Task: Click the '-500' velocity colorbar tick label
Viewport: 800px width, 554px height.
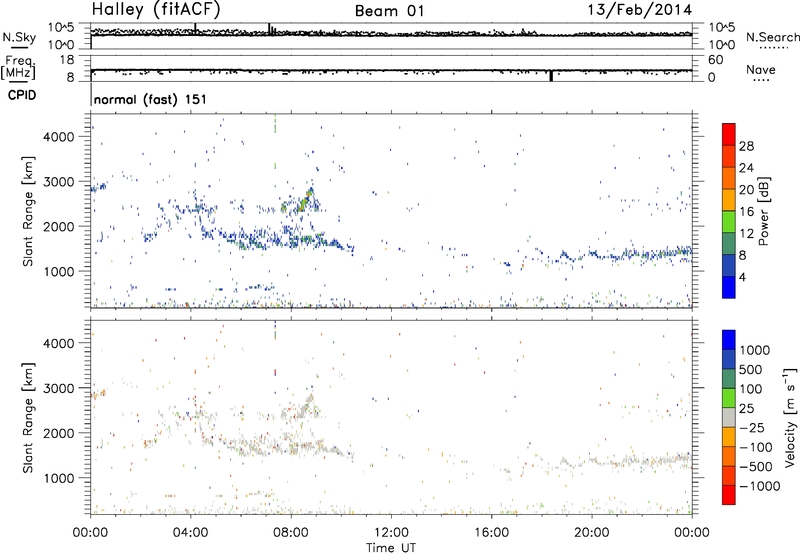Action: point(755,466)
